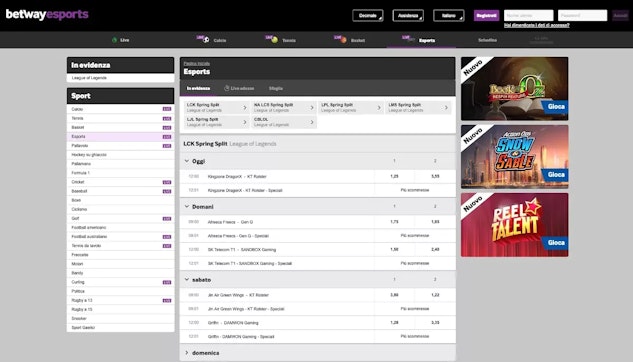Click Più scommesse for Griffin - DAMWON Speciali
The height and width of the screenshot is (362, 633).
(x=415, y=336)
